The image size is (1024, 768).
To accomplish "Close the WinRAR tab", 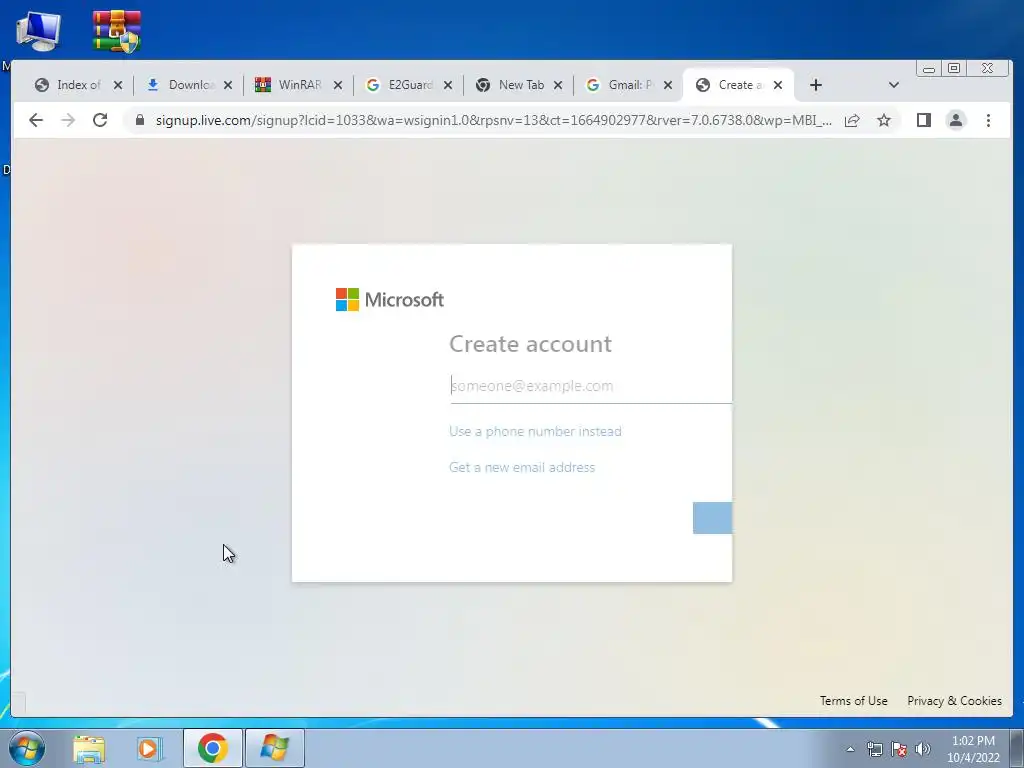I will 338,85.
